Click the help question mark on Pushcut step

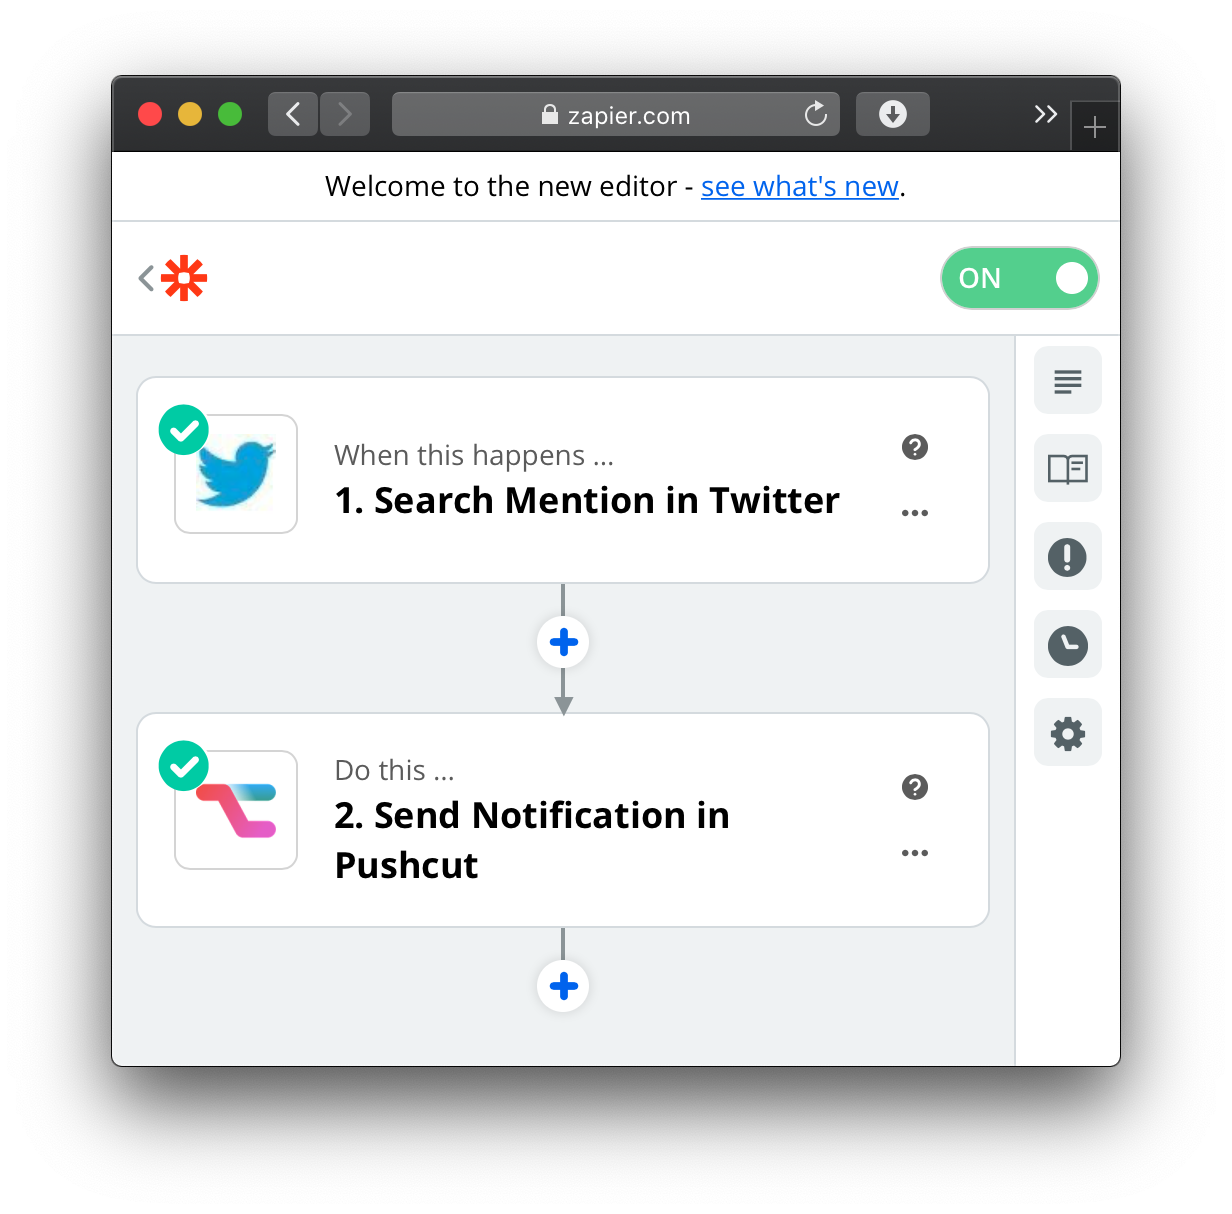(914, 787)
